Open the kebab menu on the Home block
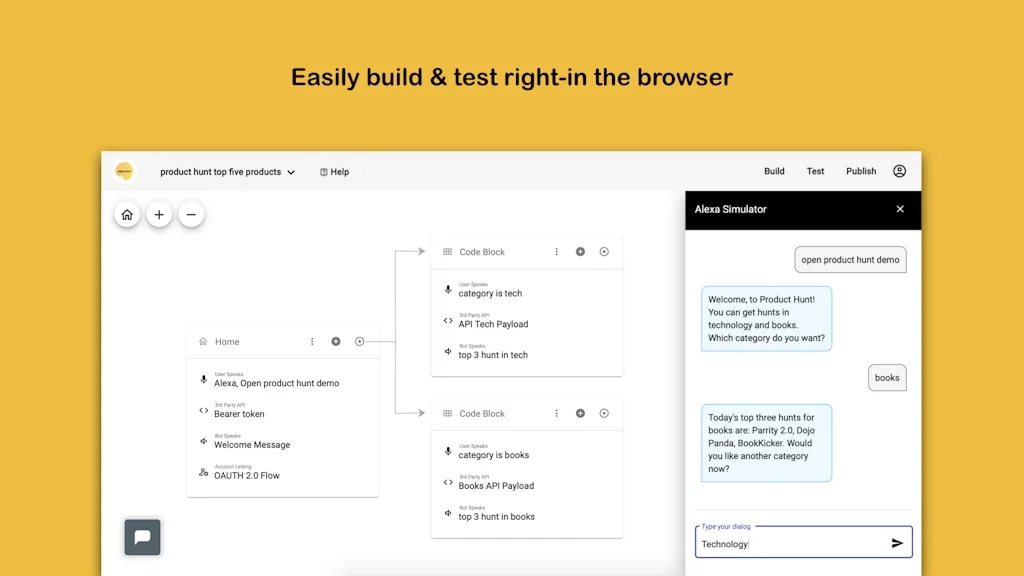 point(311,341)
